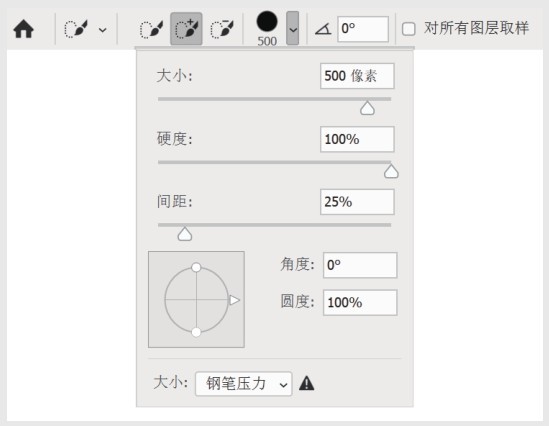Click the 硬度 slider handle
The image size is (549, 426).
coord(391,172)
